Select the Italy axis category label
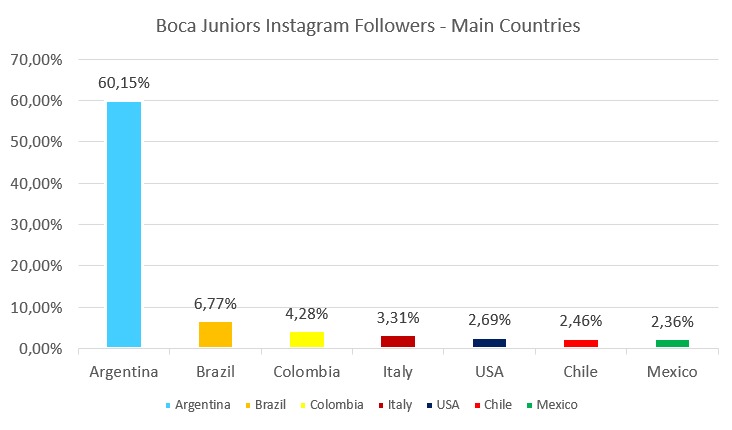 click(x=398, y=372)
